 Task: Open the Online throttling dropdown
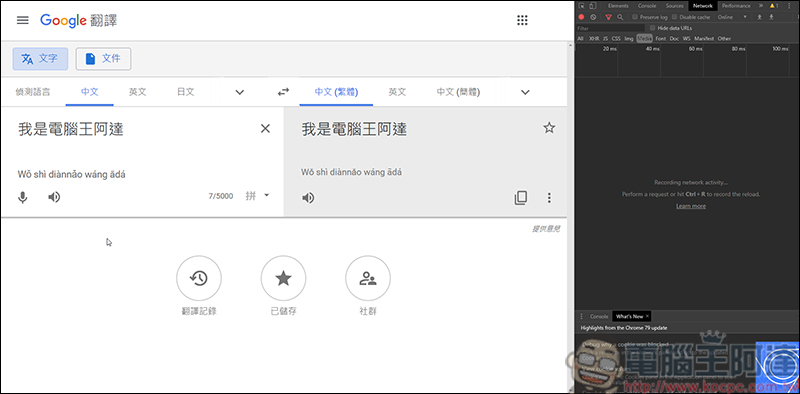click(733, 17)
